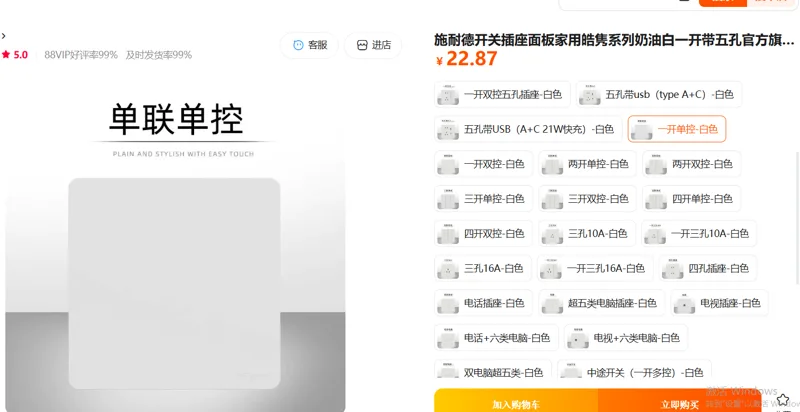This screenshot has width=800, height=412.
Task: Select option 五孔带usb (type A+C) -白色
Action: click(x=659, y=94)
